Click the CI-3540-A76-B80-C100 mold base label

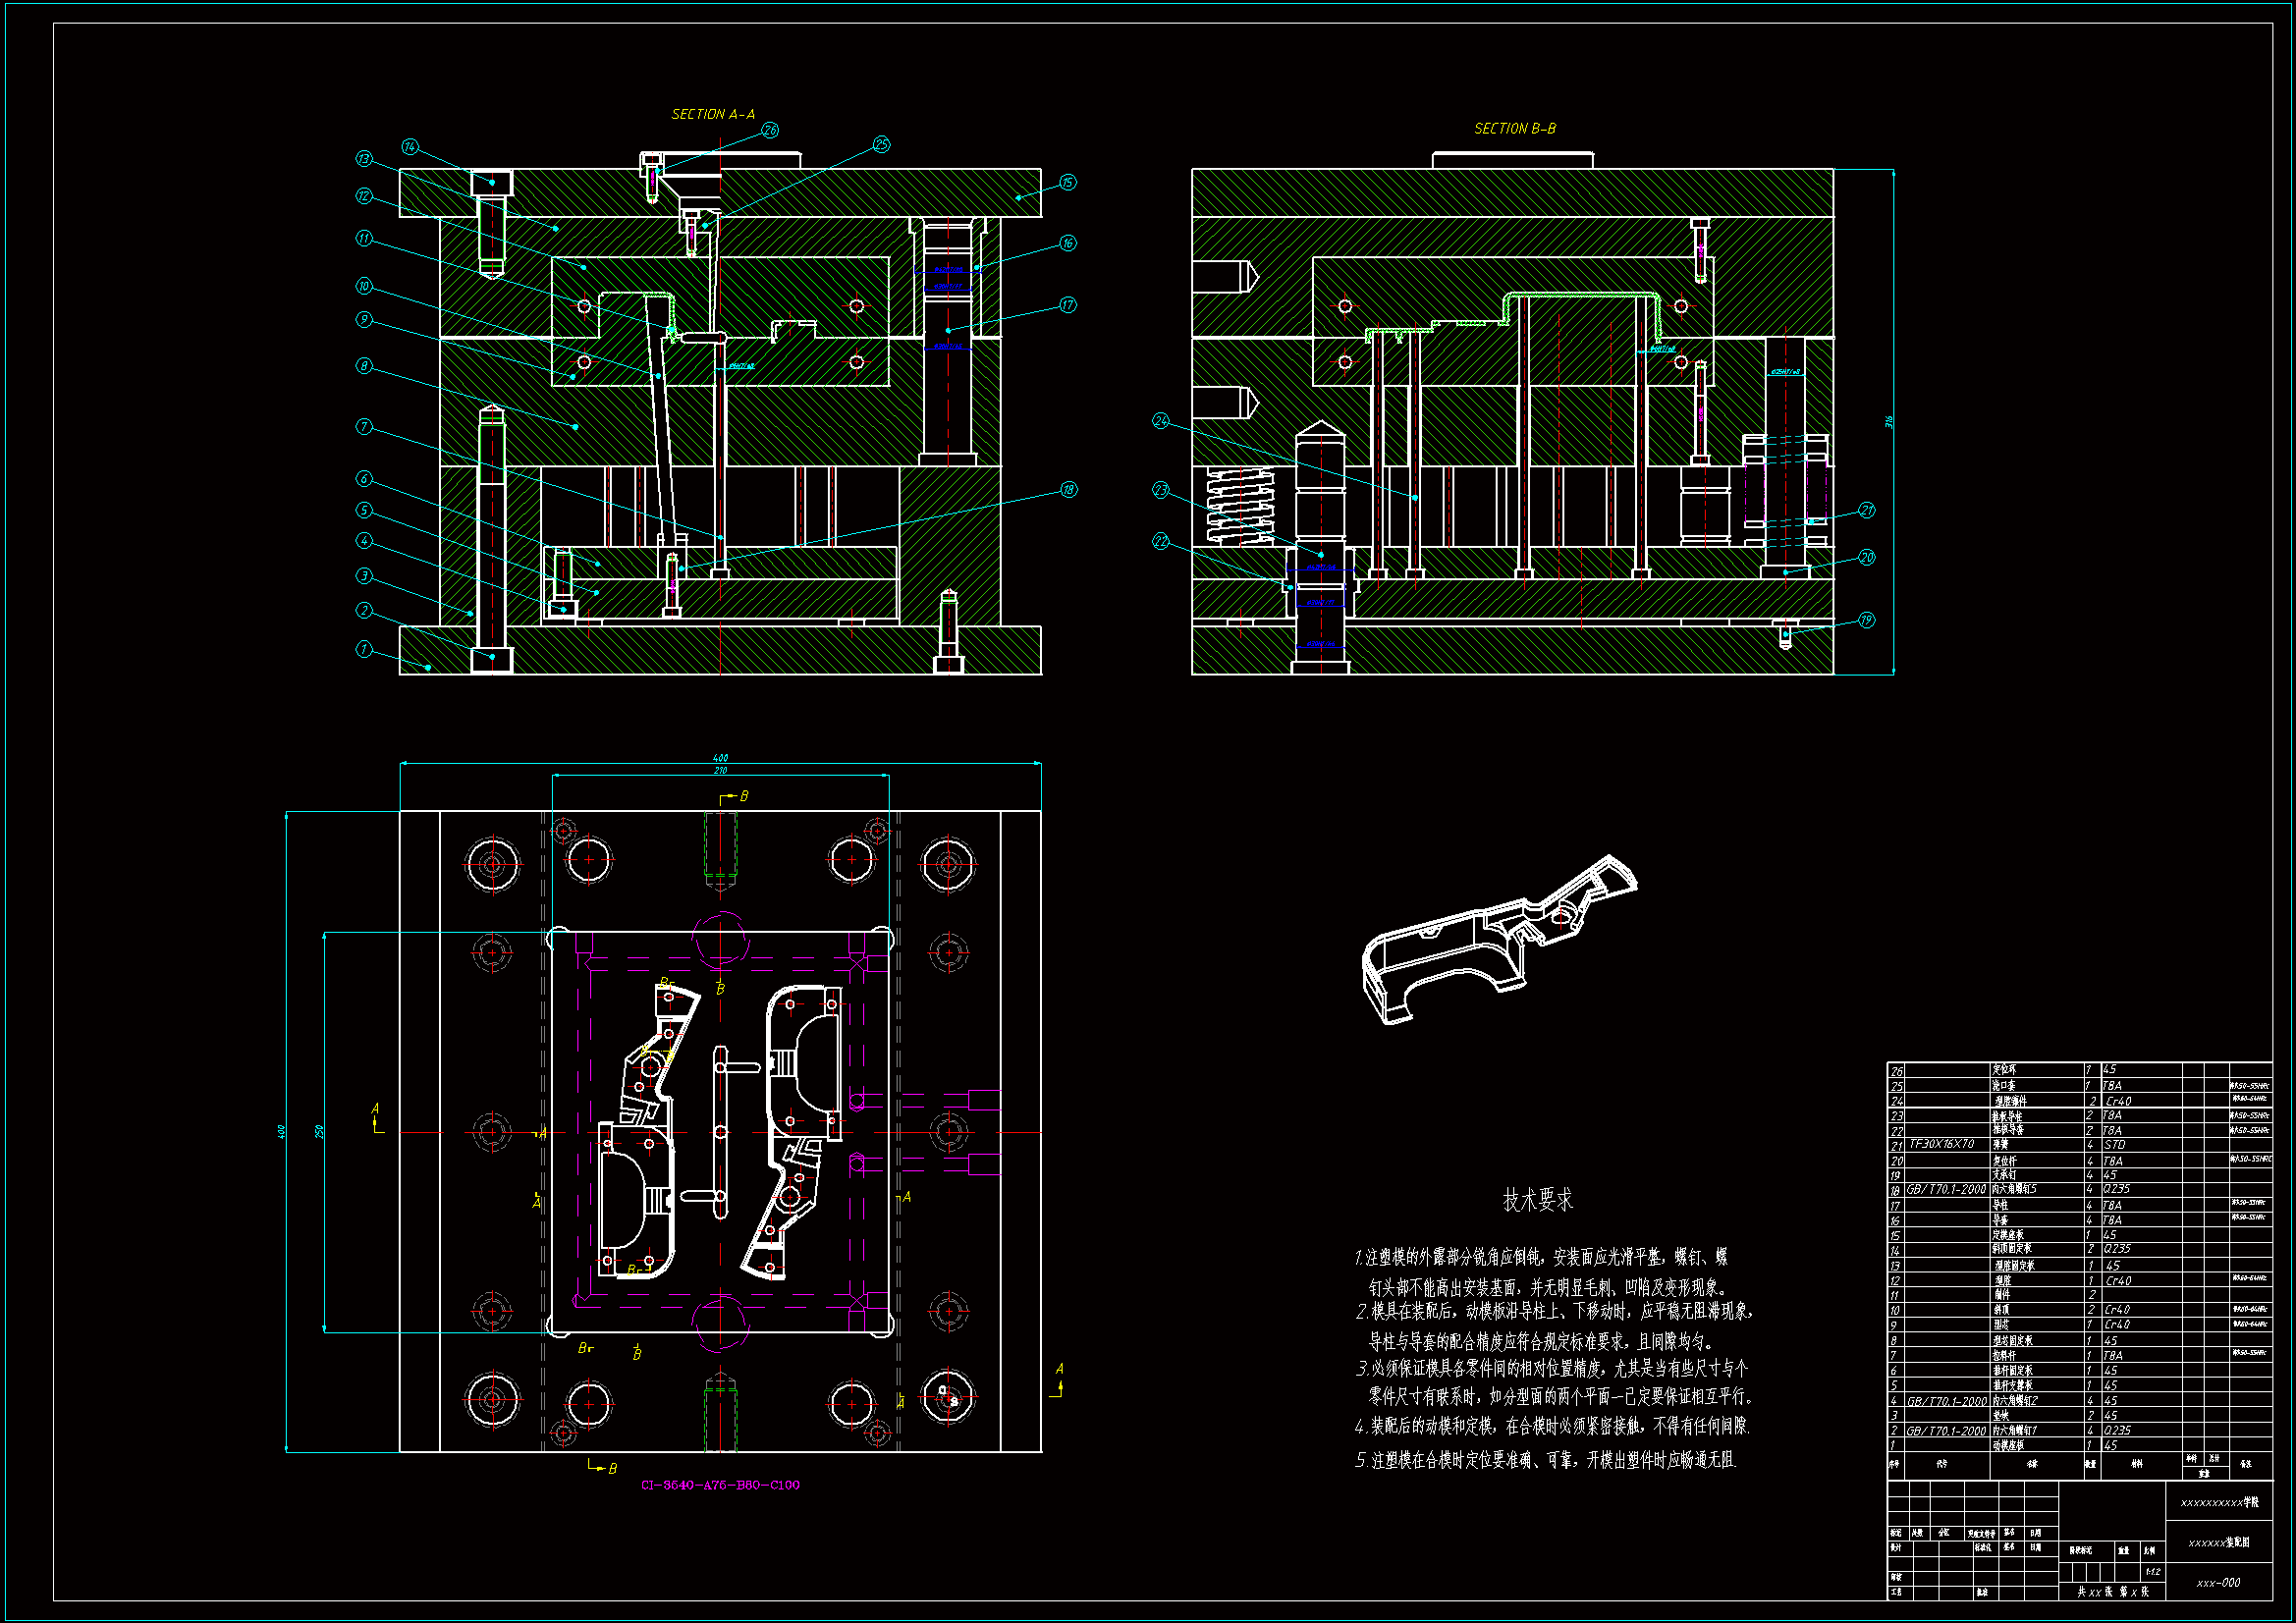point(720,1485)
